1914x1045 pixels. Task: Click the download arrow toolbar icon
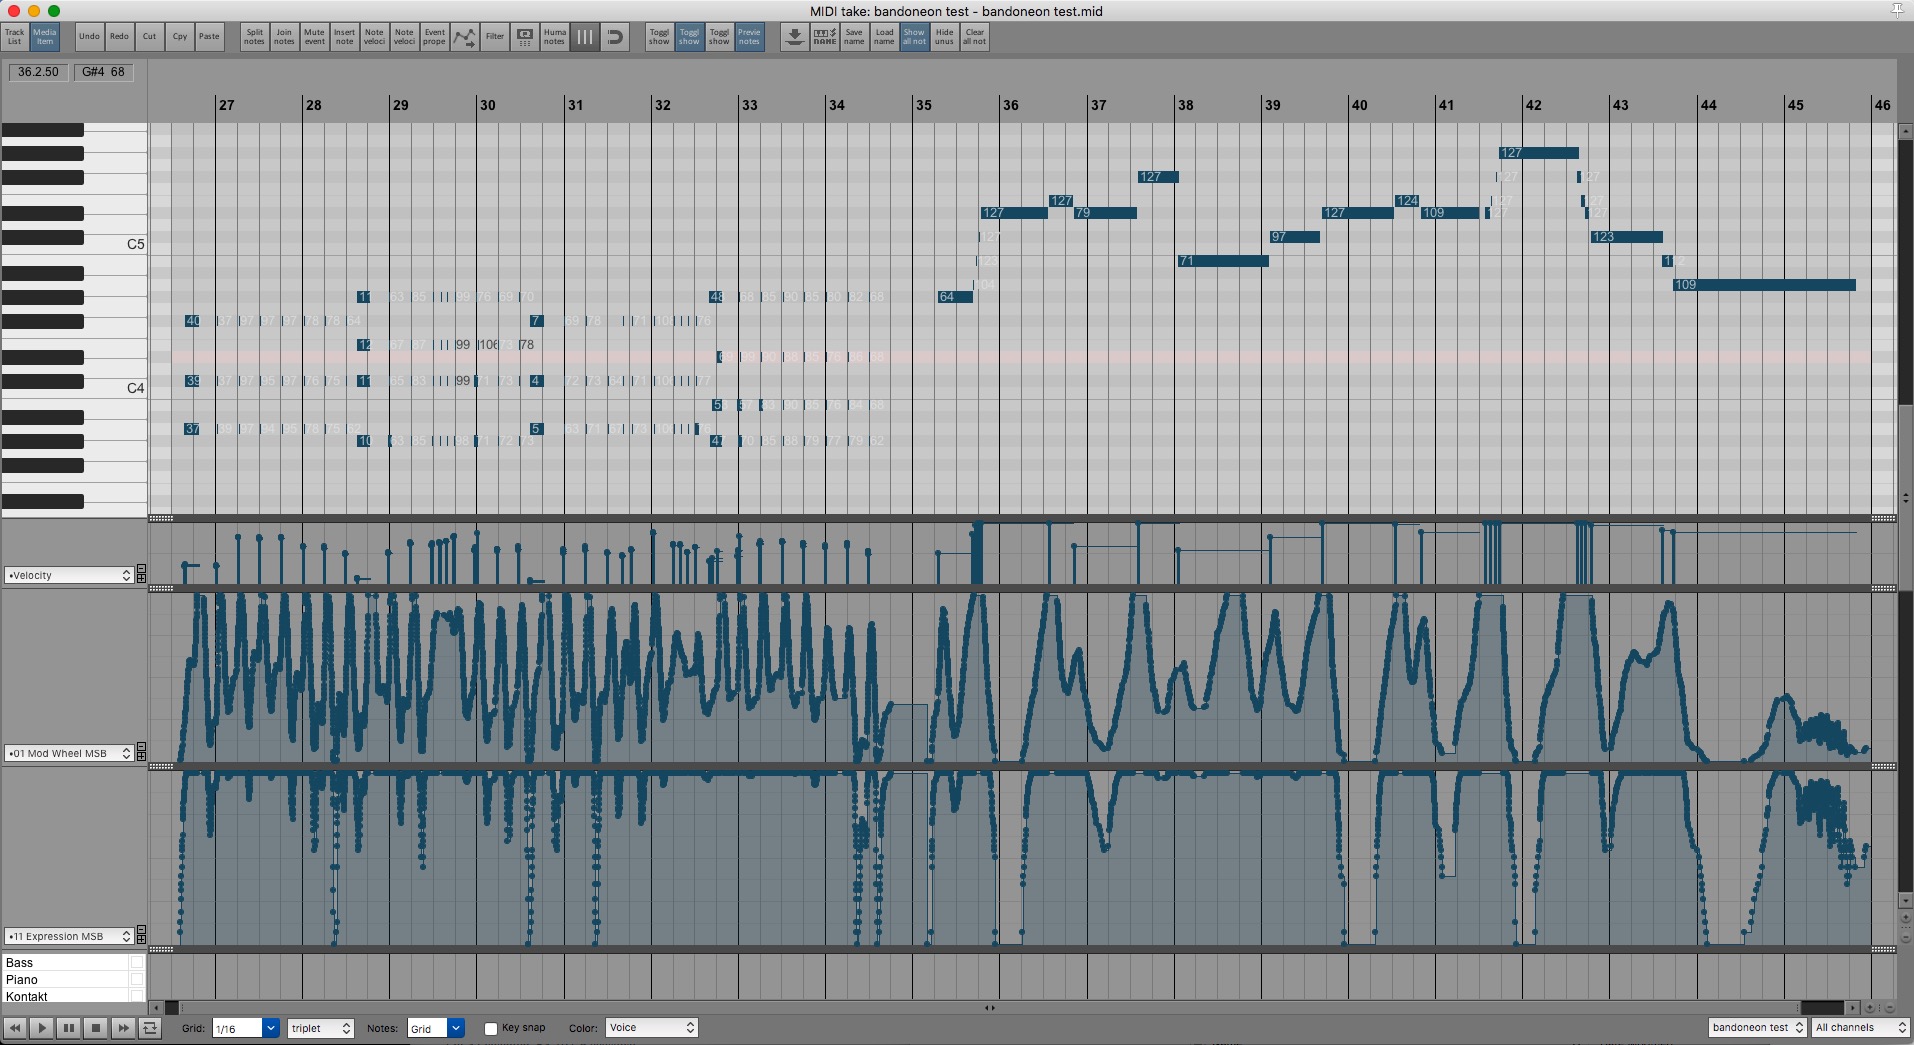tap(794, 37)
